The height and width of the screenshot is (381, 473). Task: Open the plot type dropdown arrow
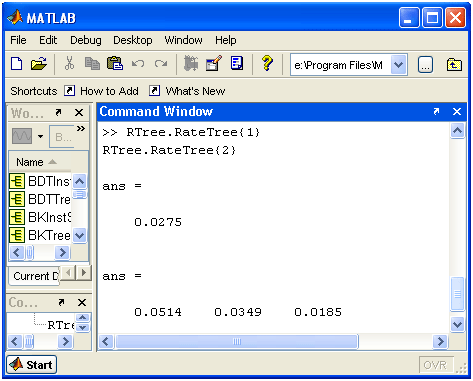(40, 136)
